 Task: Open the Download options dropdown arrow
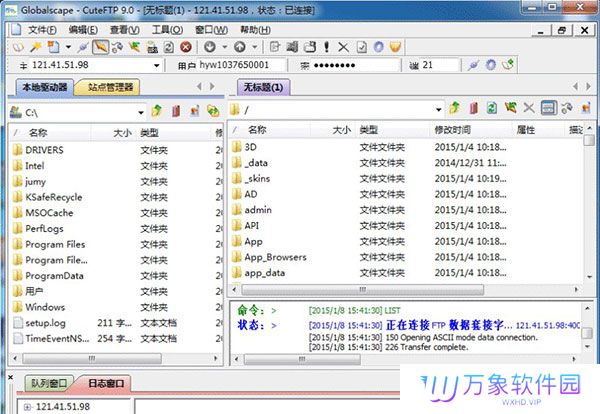pyautogui.click(x=225, y=47)
